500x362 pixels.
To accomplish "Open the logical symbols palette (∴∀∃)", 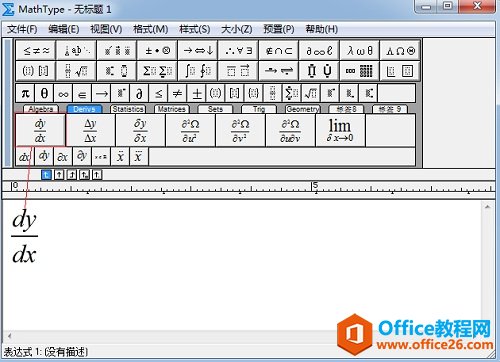I will 239,50.
